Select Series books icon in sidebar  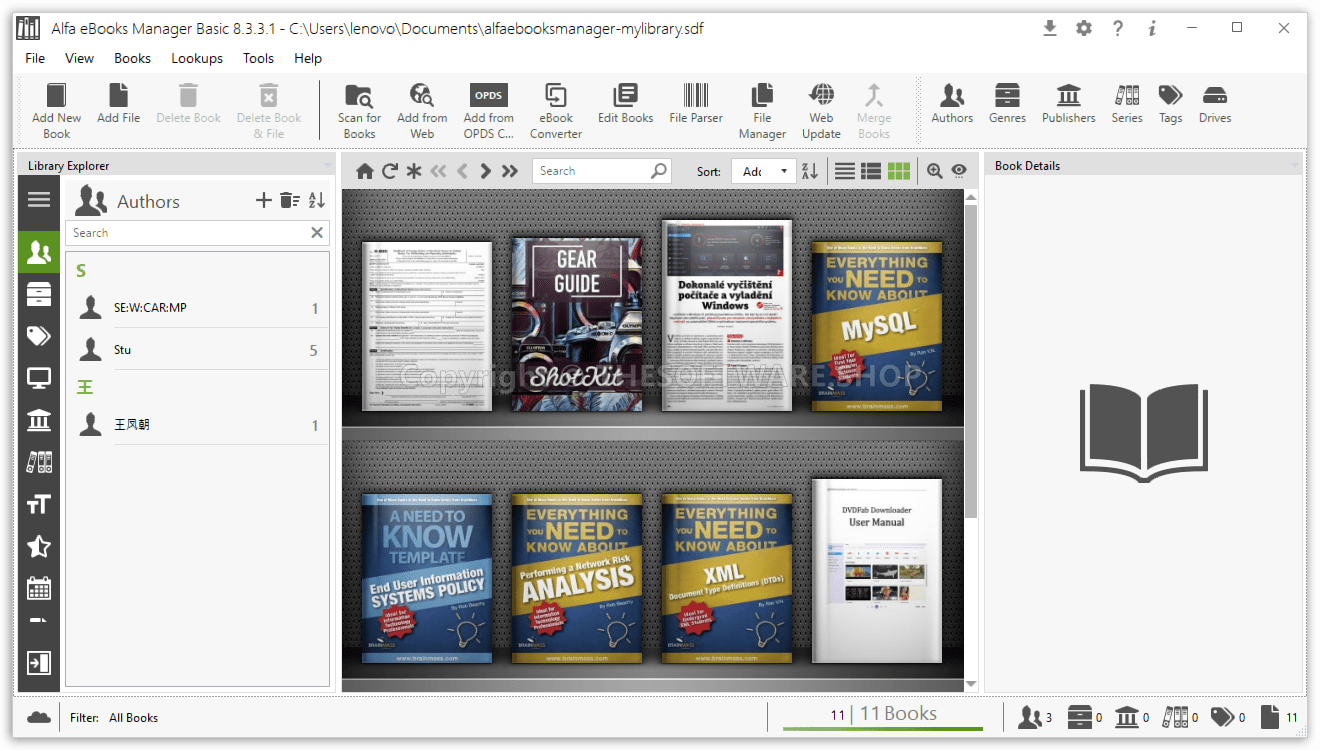pyautogui.click(x=39, y=462)
